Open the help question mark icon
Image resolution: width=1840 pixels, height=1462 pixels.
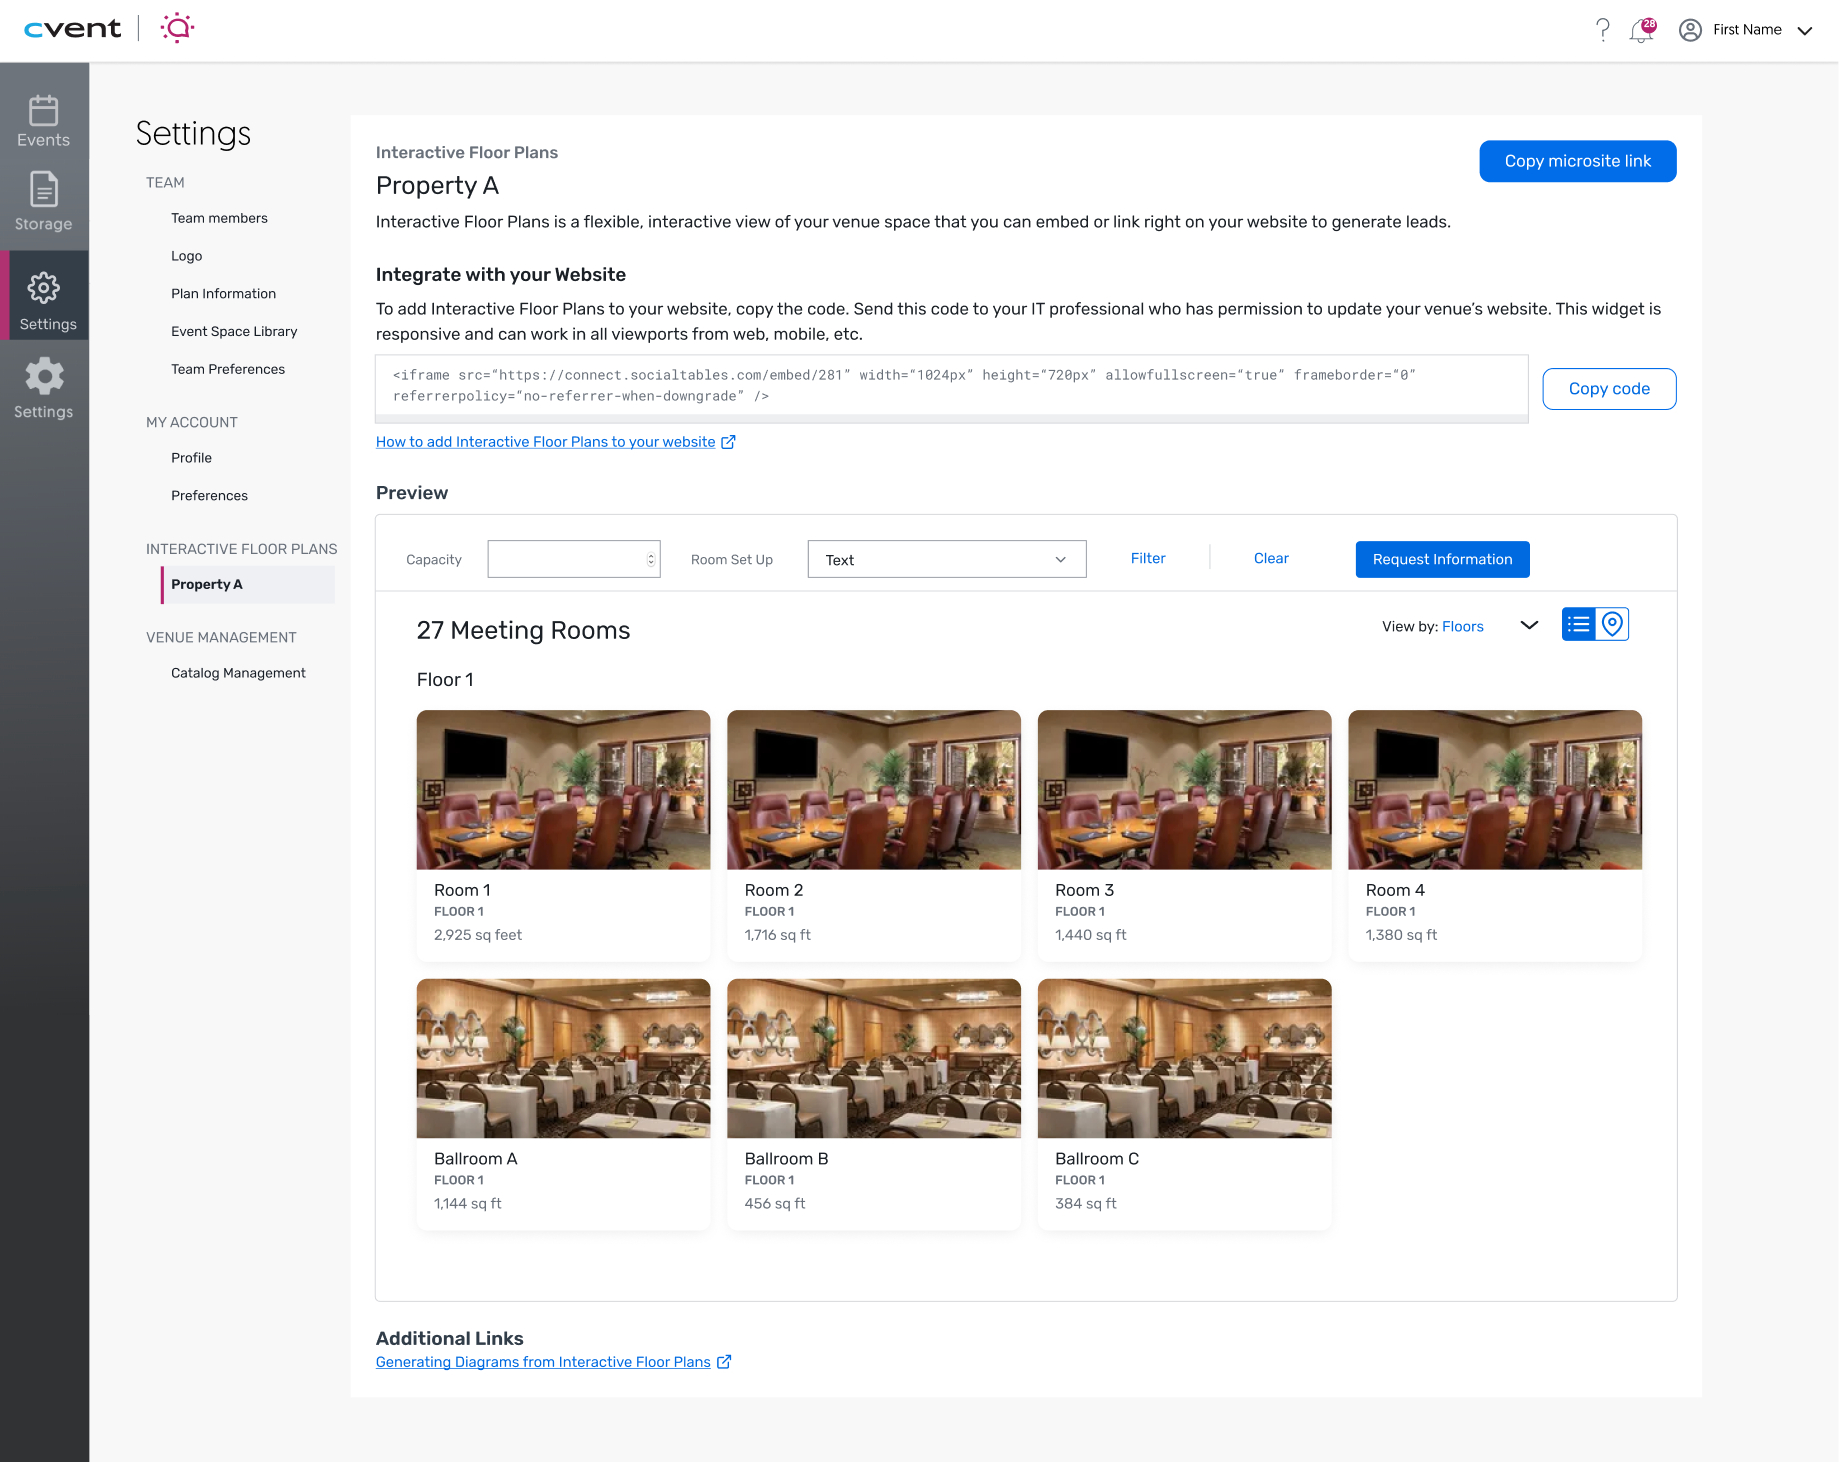point(1603,30)
